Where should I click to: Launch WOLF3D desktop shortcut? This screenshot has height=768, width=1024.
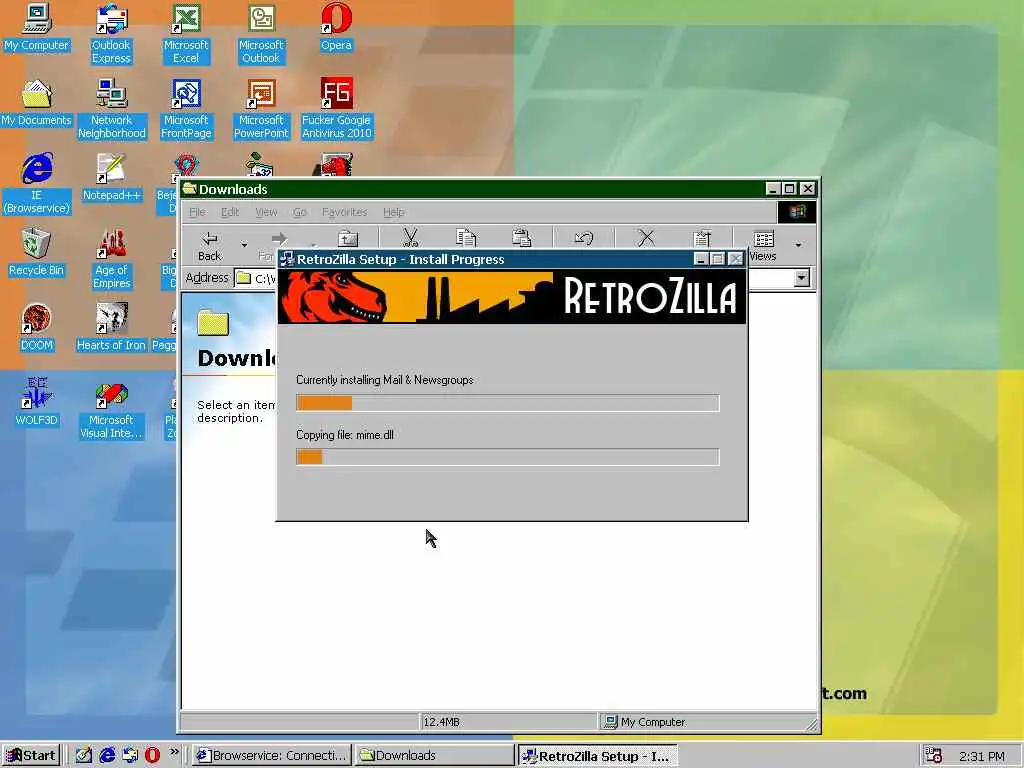(x=36, y=403)
